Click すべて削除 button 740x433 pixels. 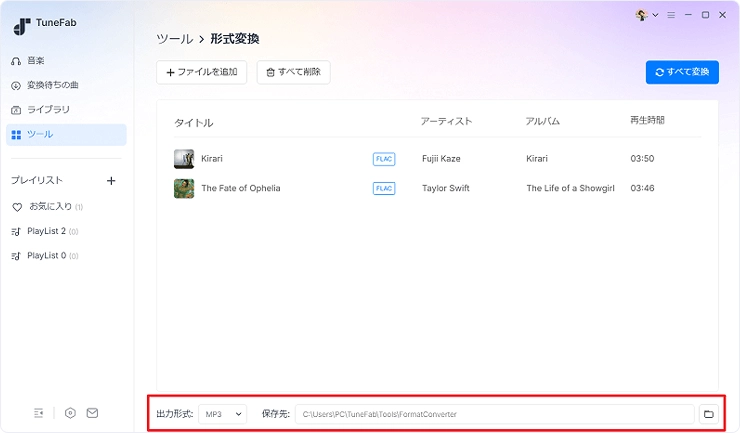(x=294, y=72)
